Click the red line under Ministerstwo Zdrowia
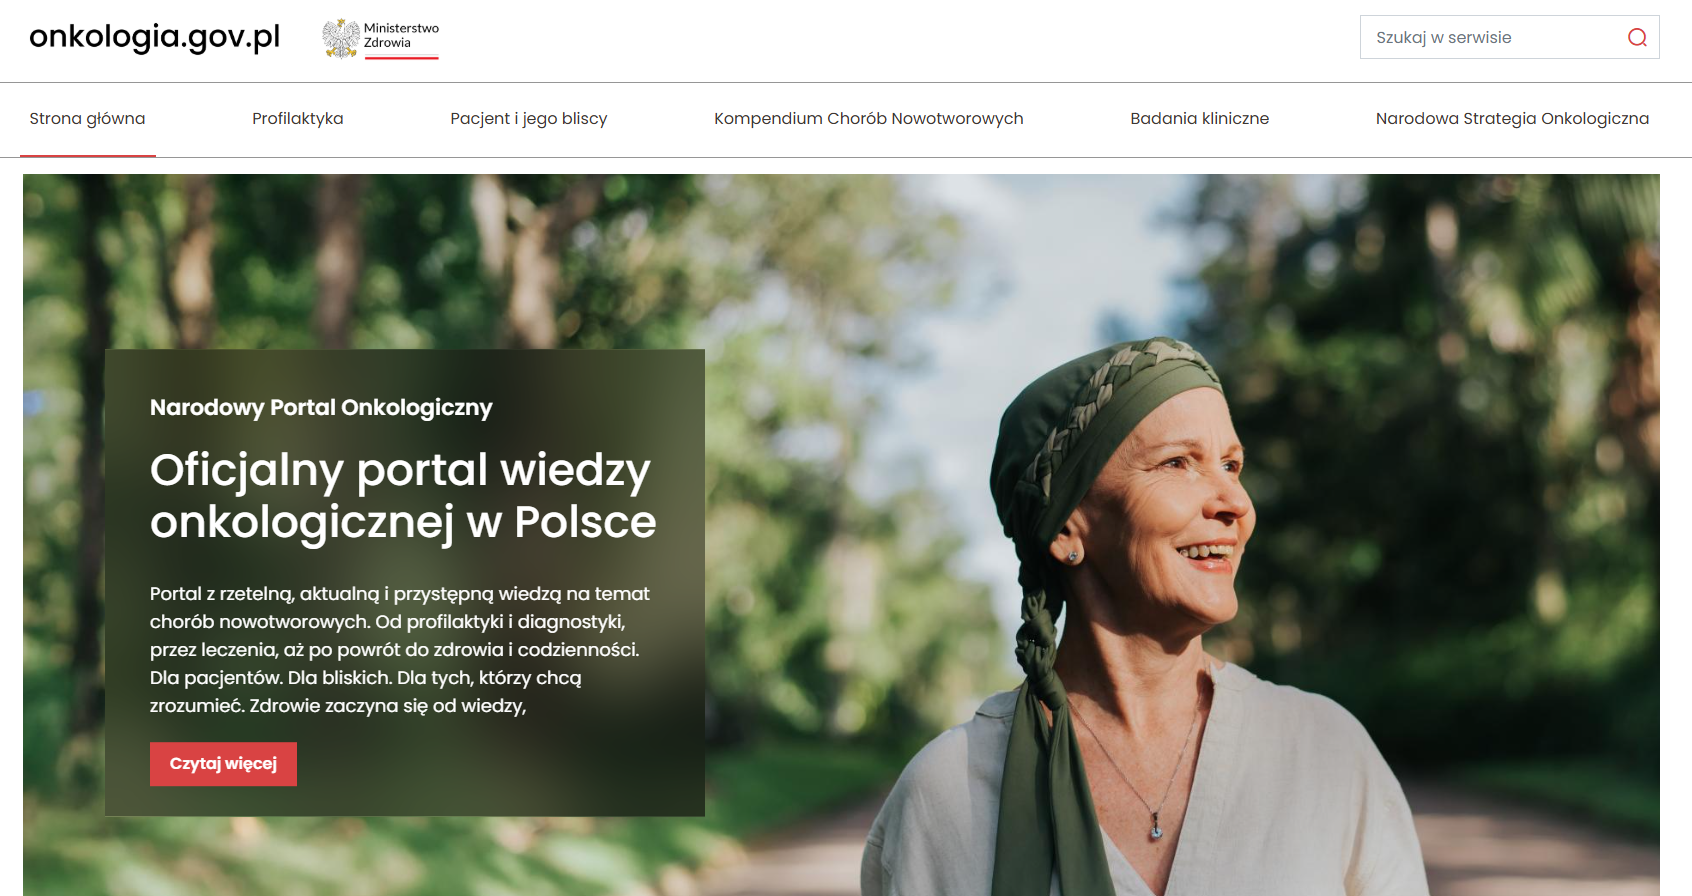 coord(401,58)
